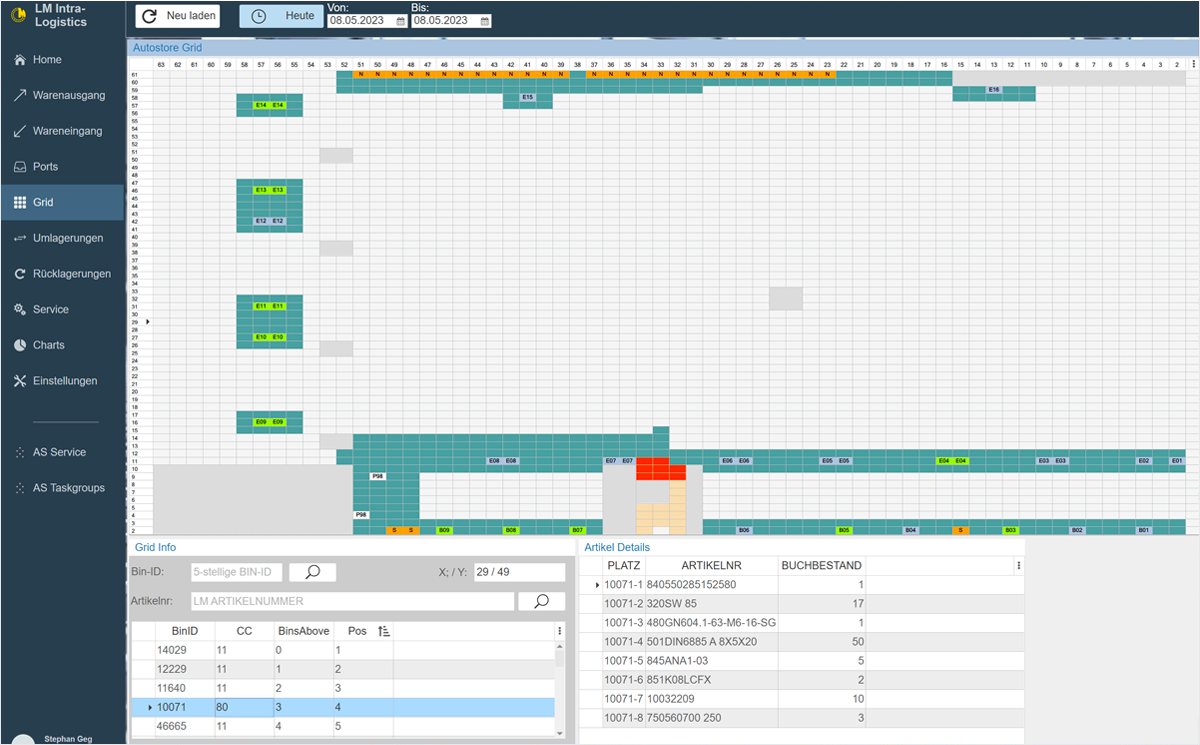
Task: Click grid cell labeled E15
Action: 528,97
